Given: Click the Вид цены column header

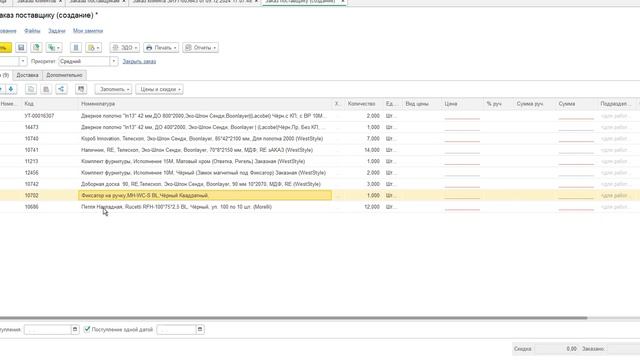Looking at the screenshot, I should (x=422, y=104).
